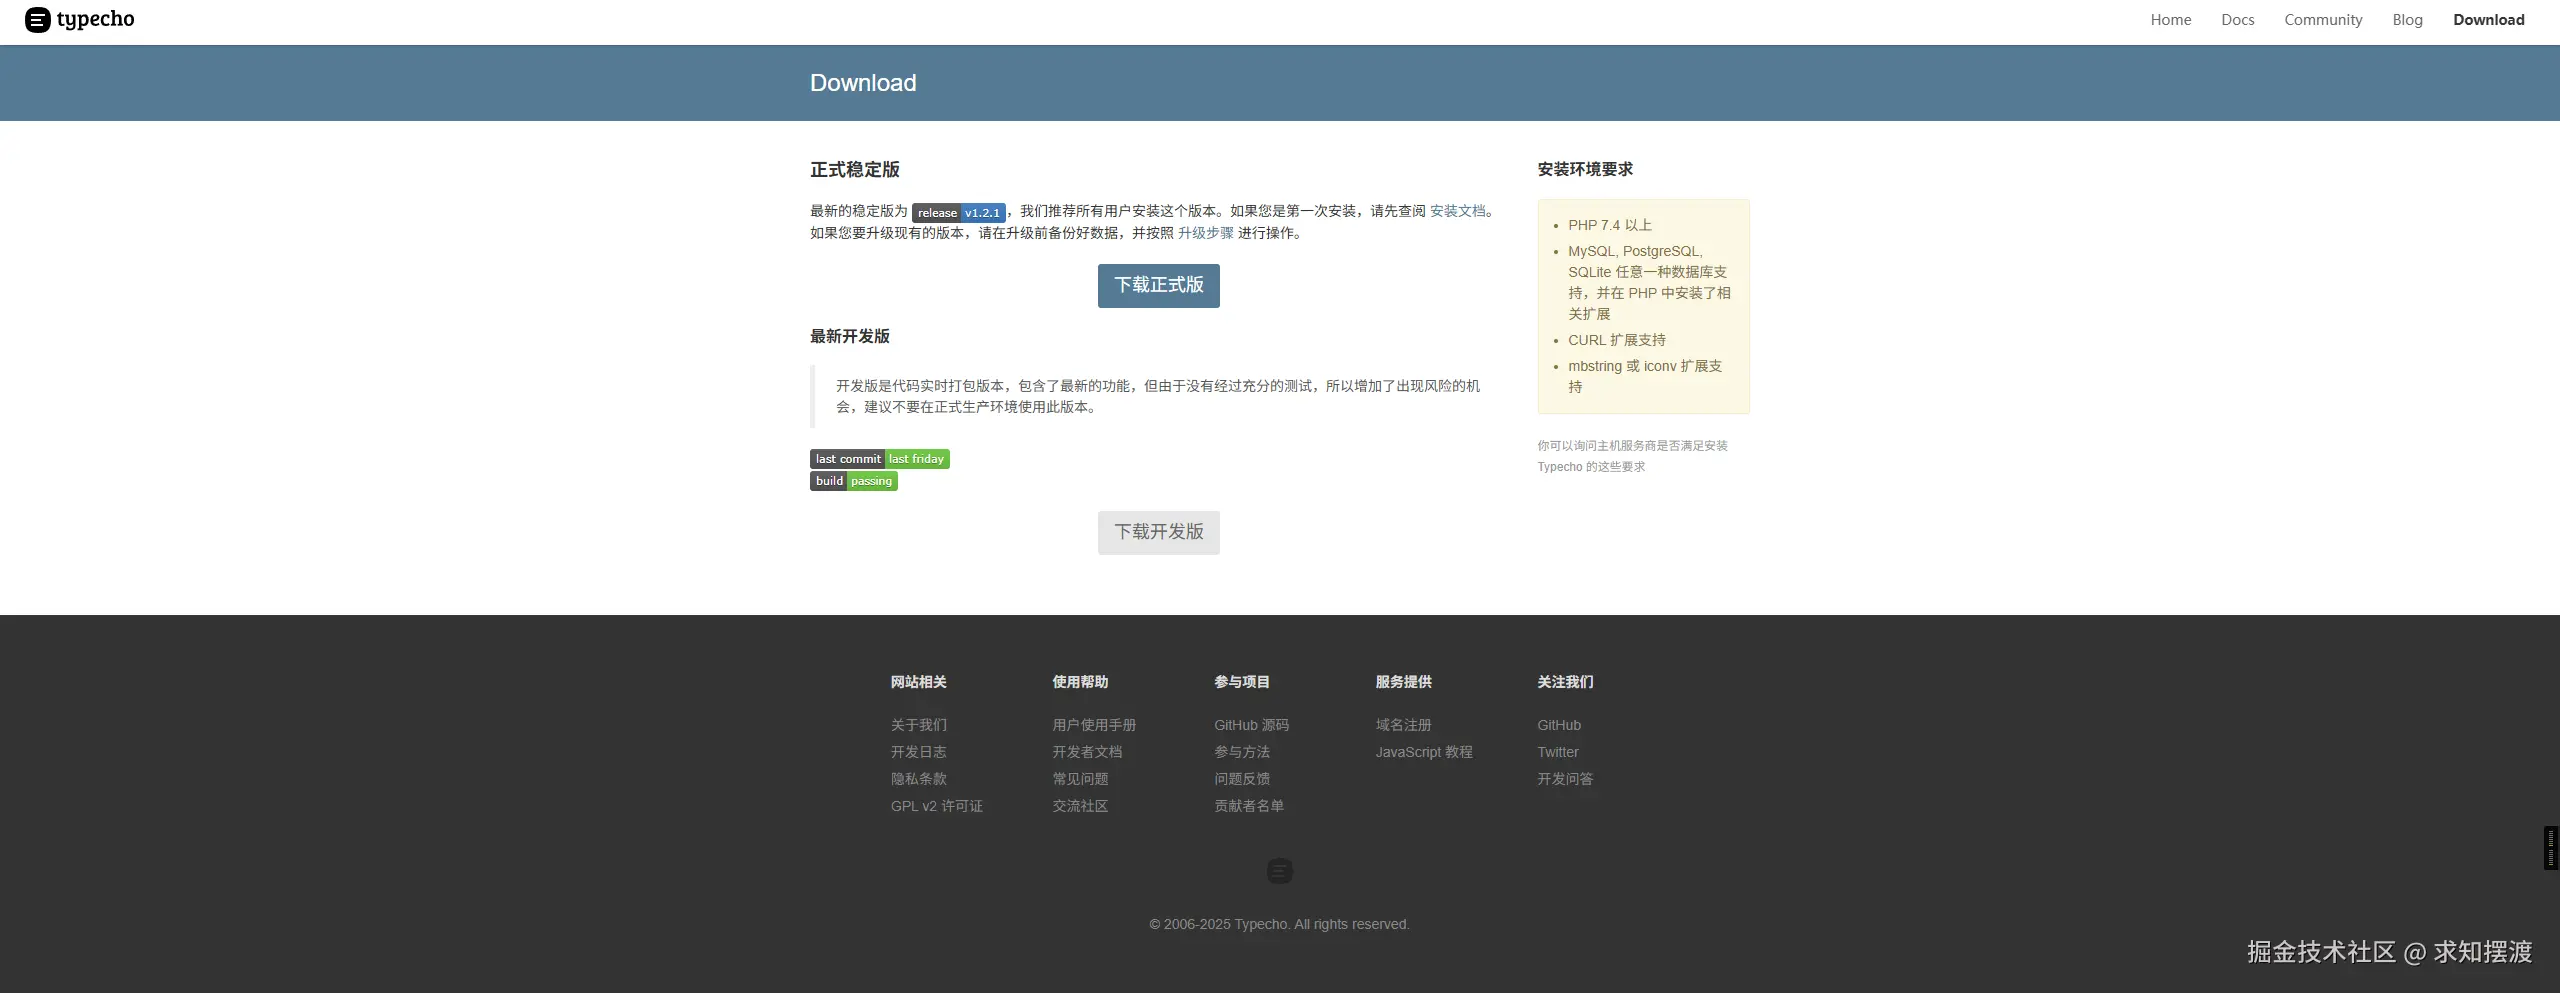Click the footer Typecho logo icon
This screenshot has width=2560, height=993.
click(1279, 871)
